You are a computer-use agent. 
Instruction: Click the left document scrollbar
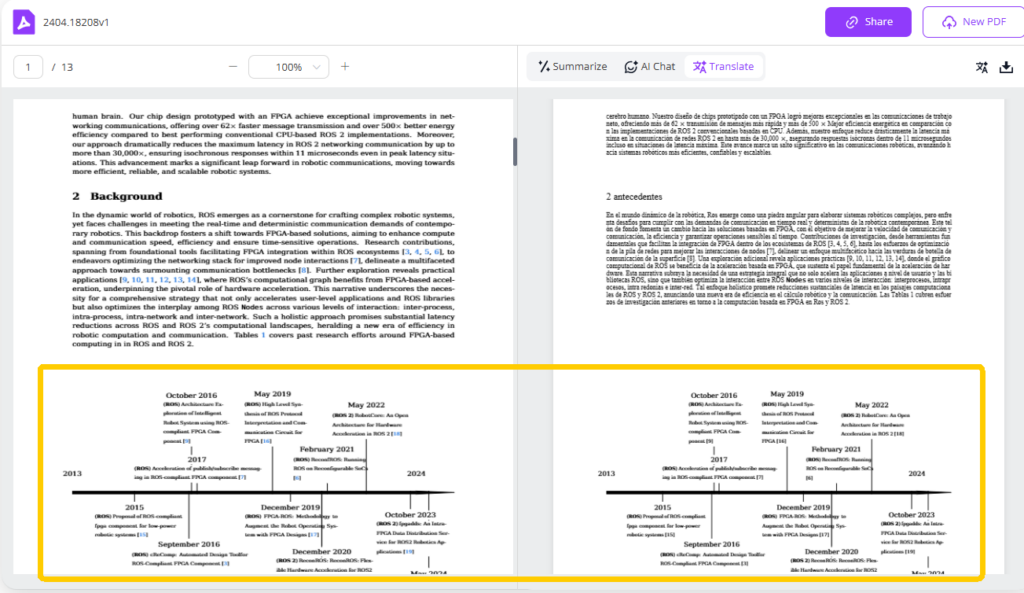514,150
